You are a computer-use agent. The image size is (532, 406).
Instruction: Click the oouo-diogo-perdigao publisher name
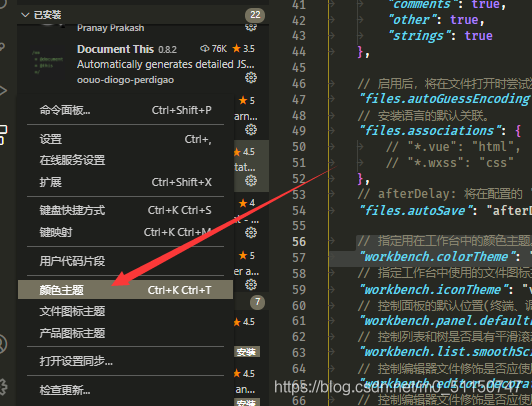pyautogui.click(x=126, y=80)
